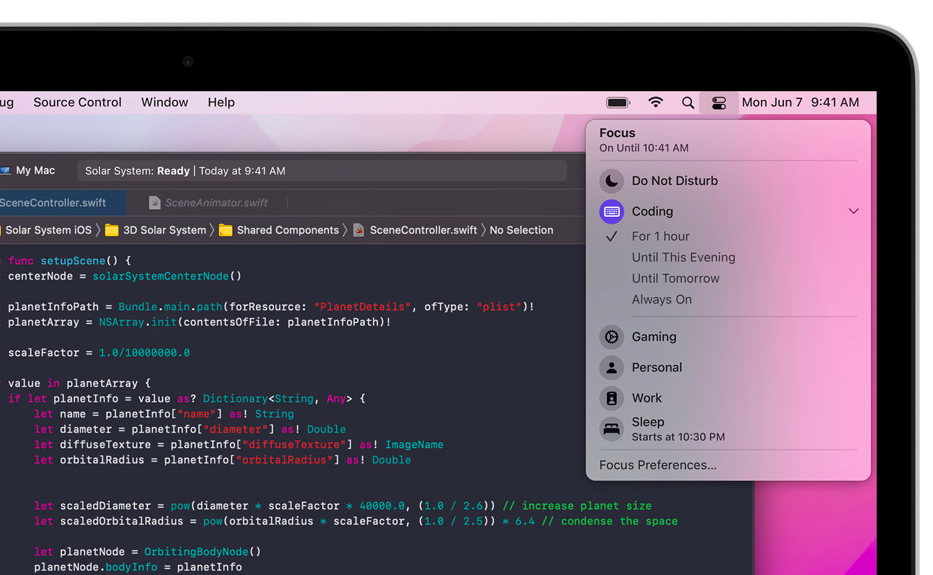Open the Source Control menu

click(77, 102)
